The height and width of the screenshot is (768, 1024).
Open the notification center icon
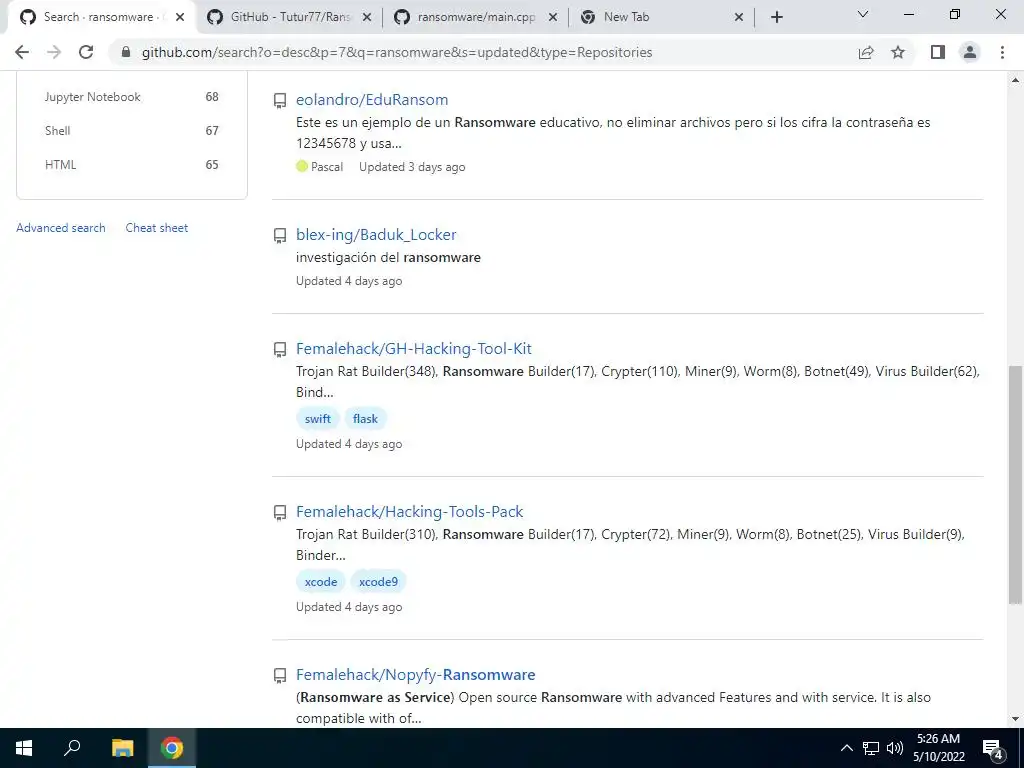993,748
